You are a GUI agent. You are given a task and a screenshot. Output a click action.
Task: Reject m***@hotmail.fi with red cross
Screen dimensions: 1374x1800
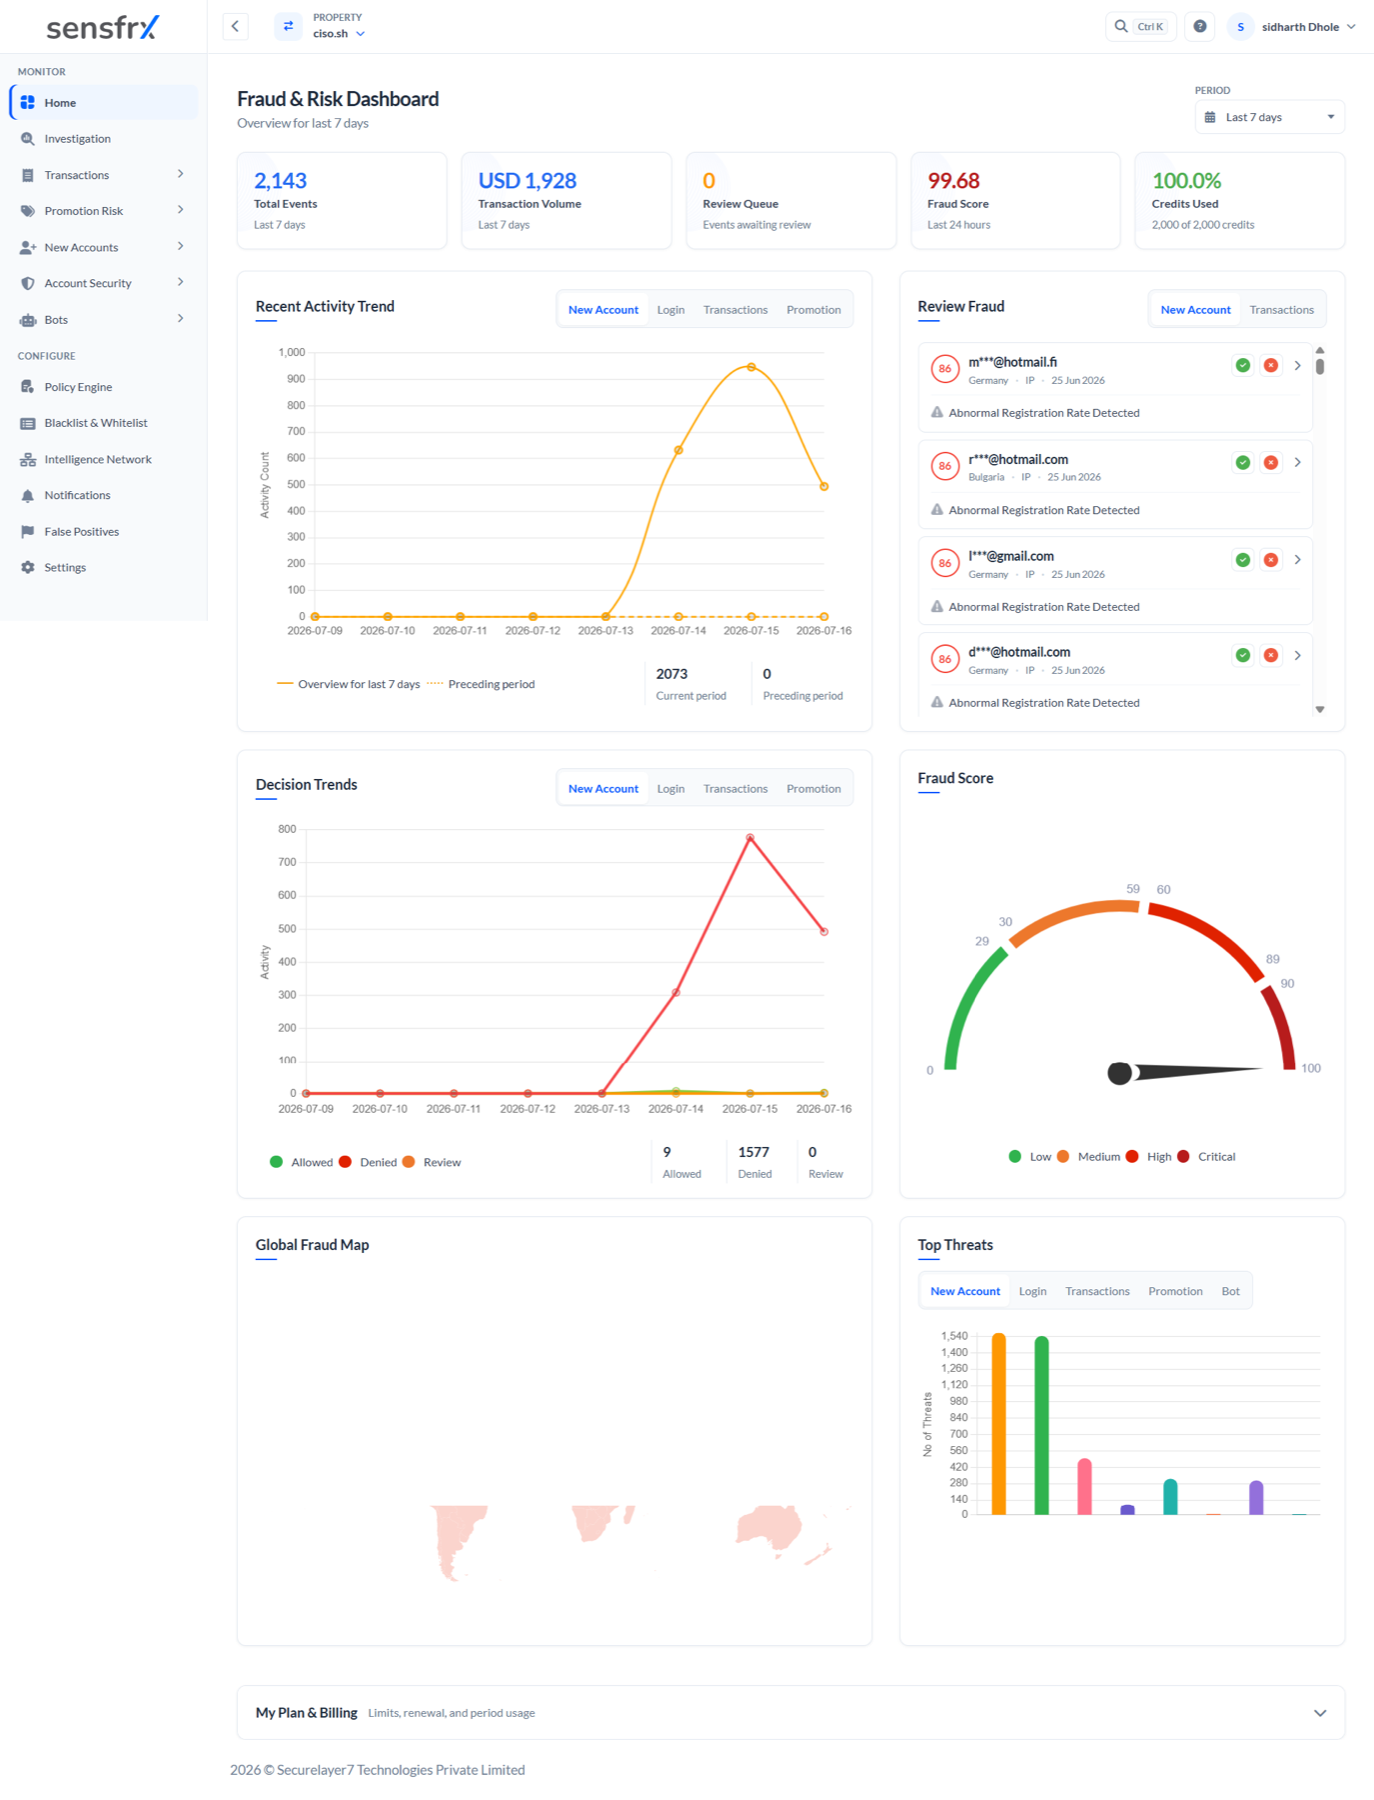[x=1271, y=365]
